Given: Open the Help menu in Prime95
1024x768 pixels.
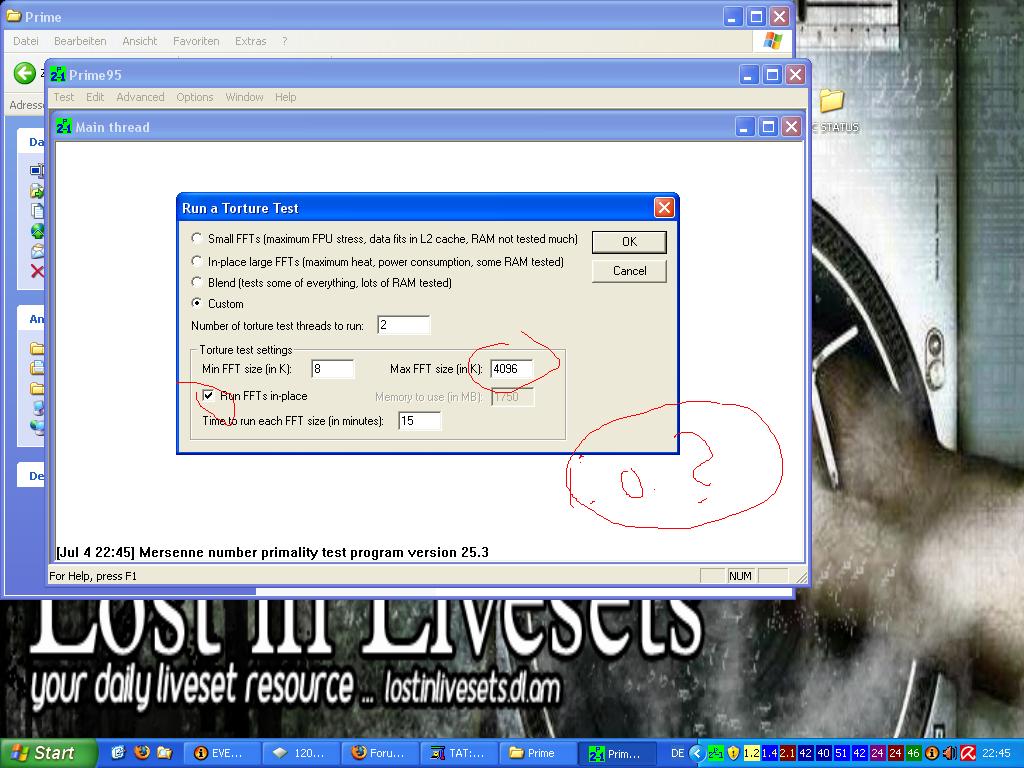Looking at the screenshot, I should tap(285, 97).
